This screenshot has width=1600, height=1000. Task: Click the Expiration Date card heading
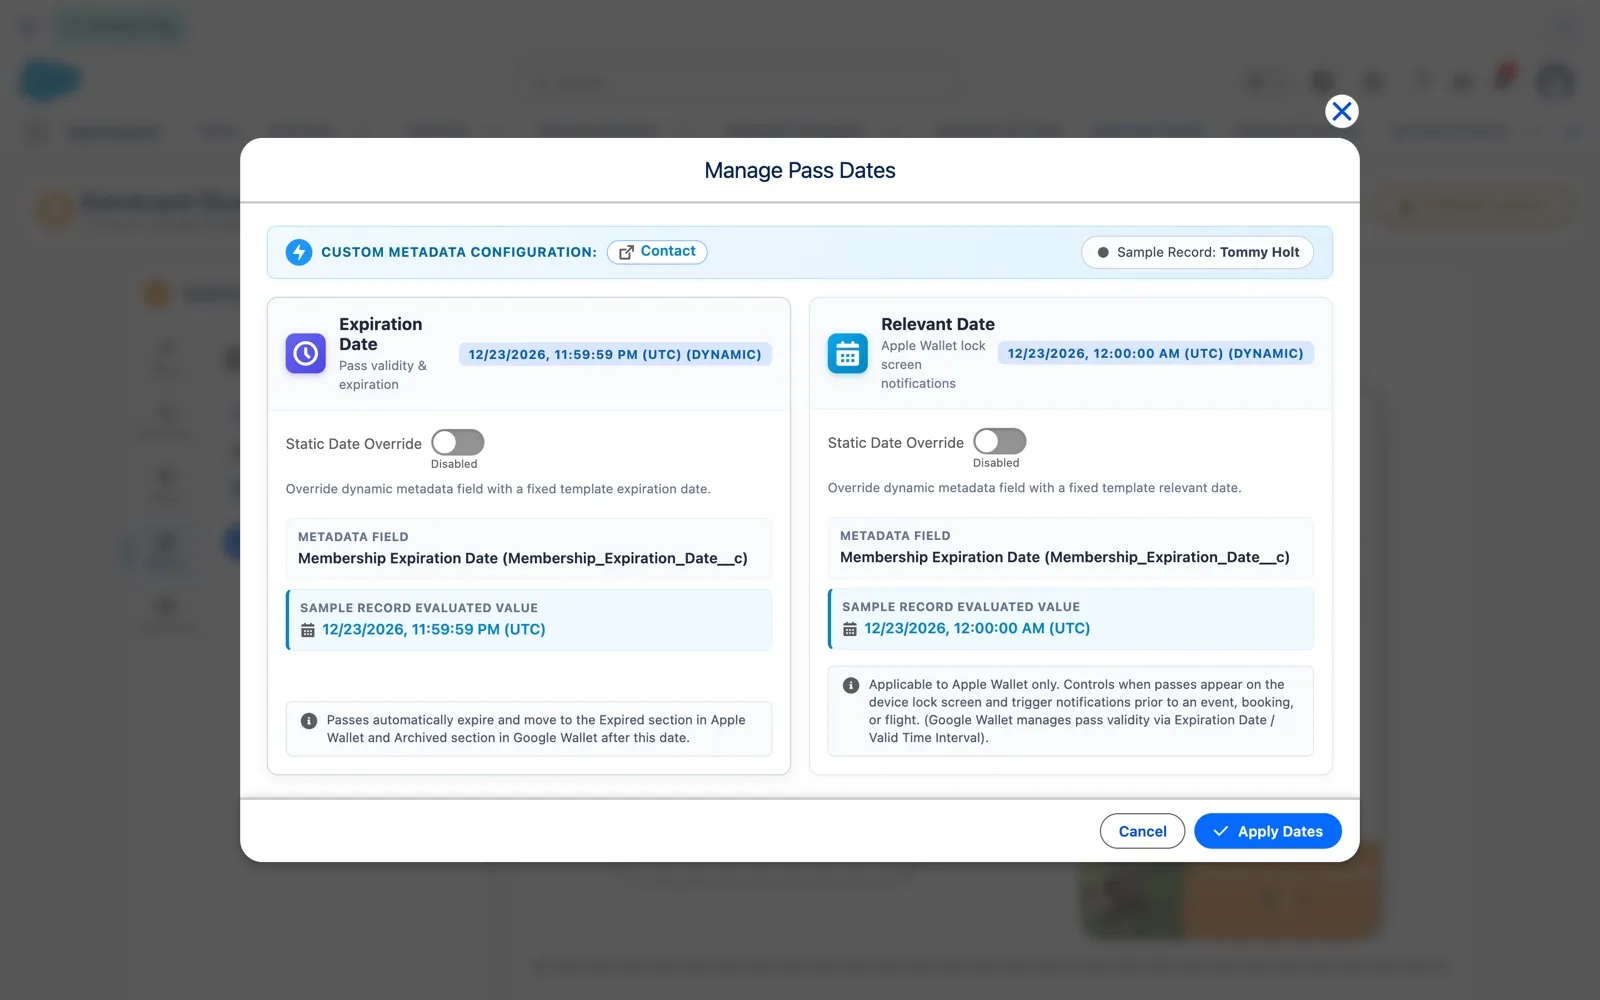(381, 334)
